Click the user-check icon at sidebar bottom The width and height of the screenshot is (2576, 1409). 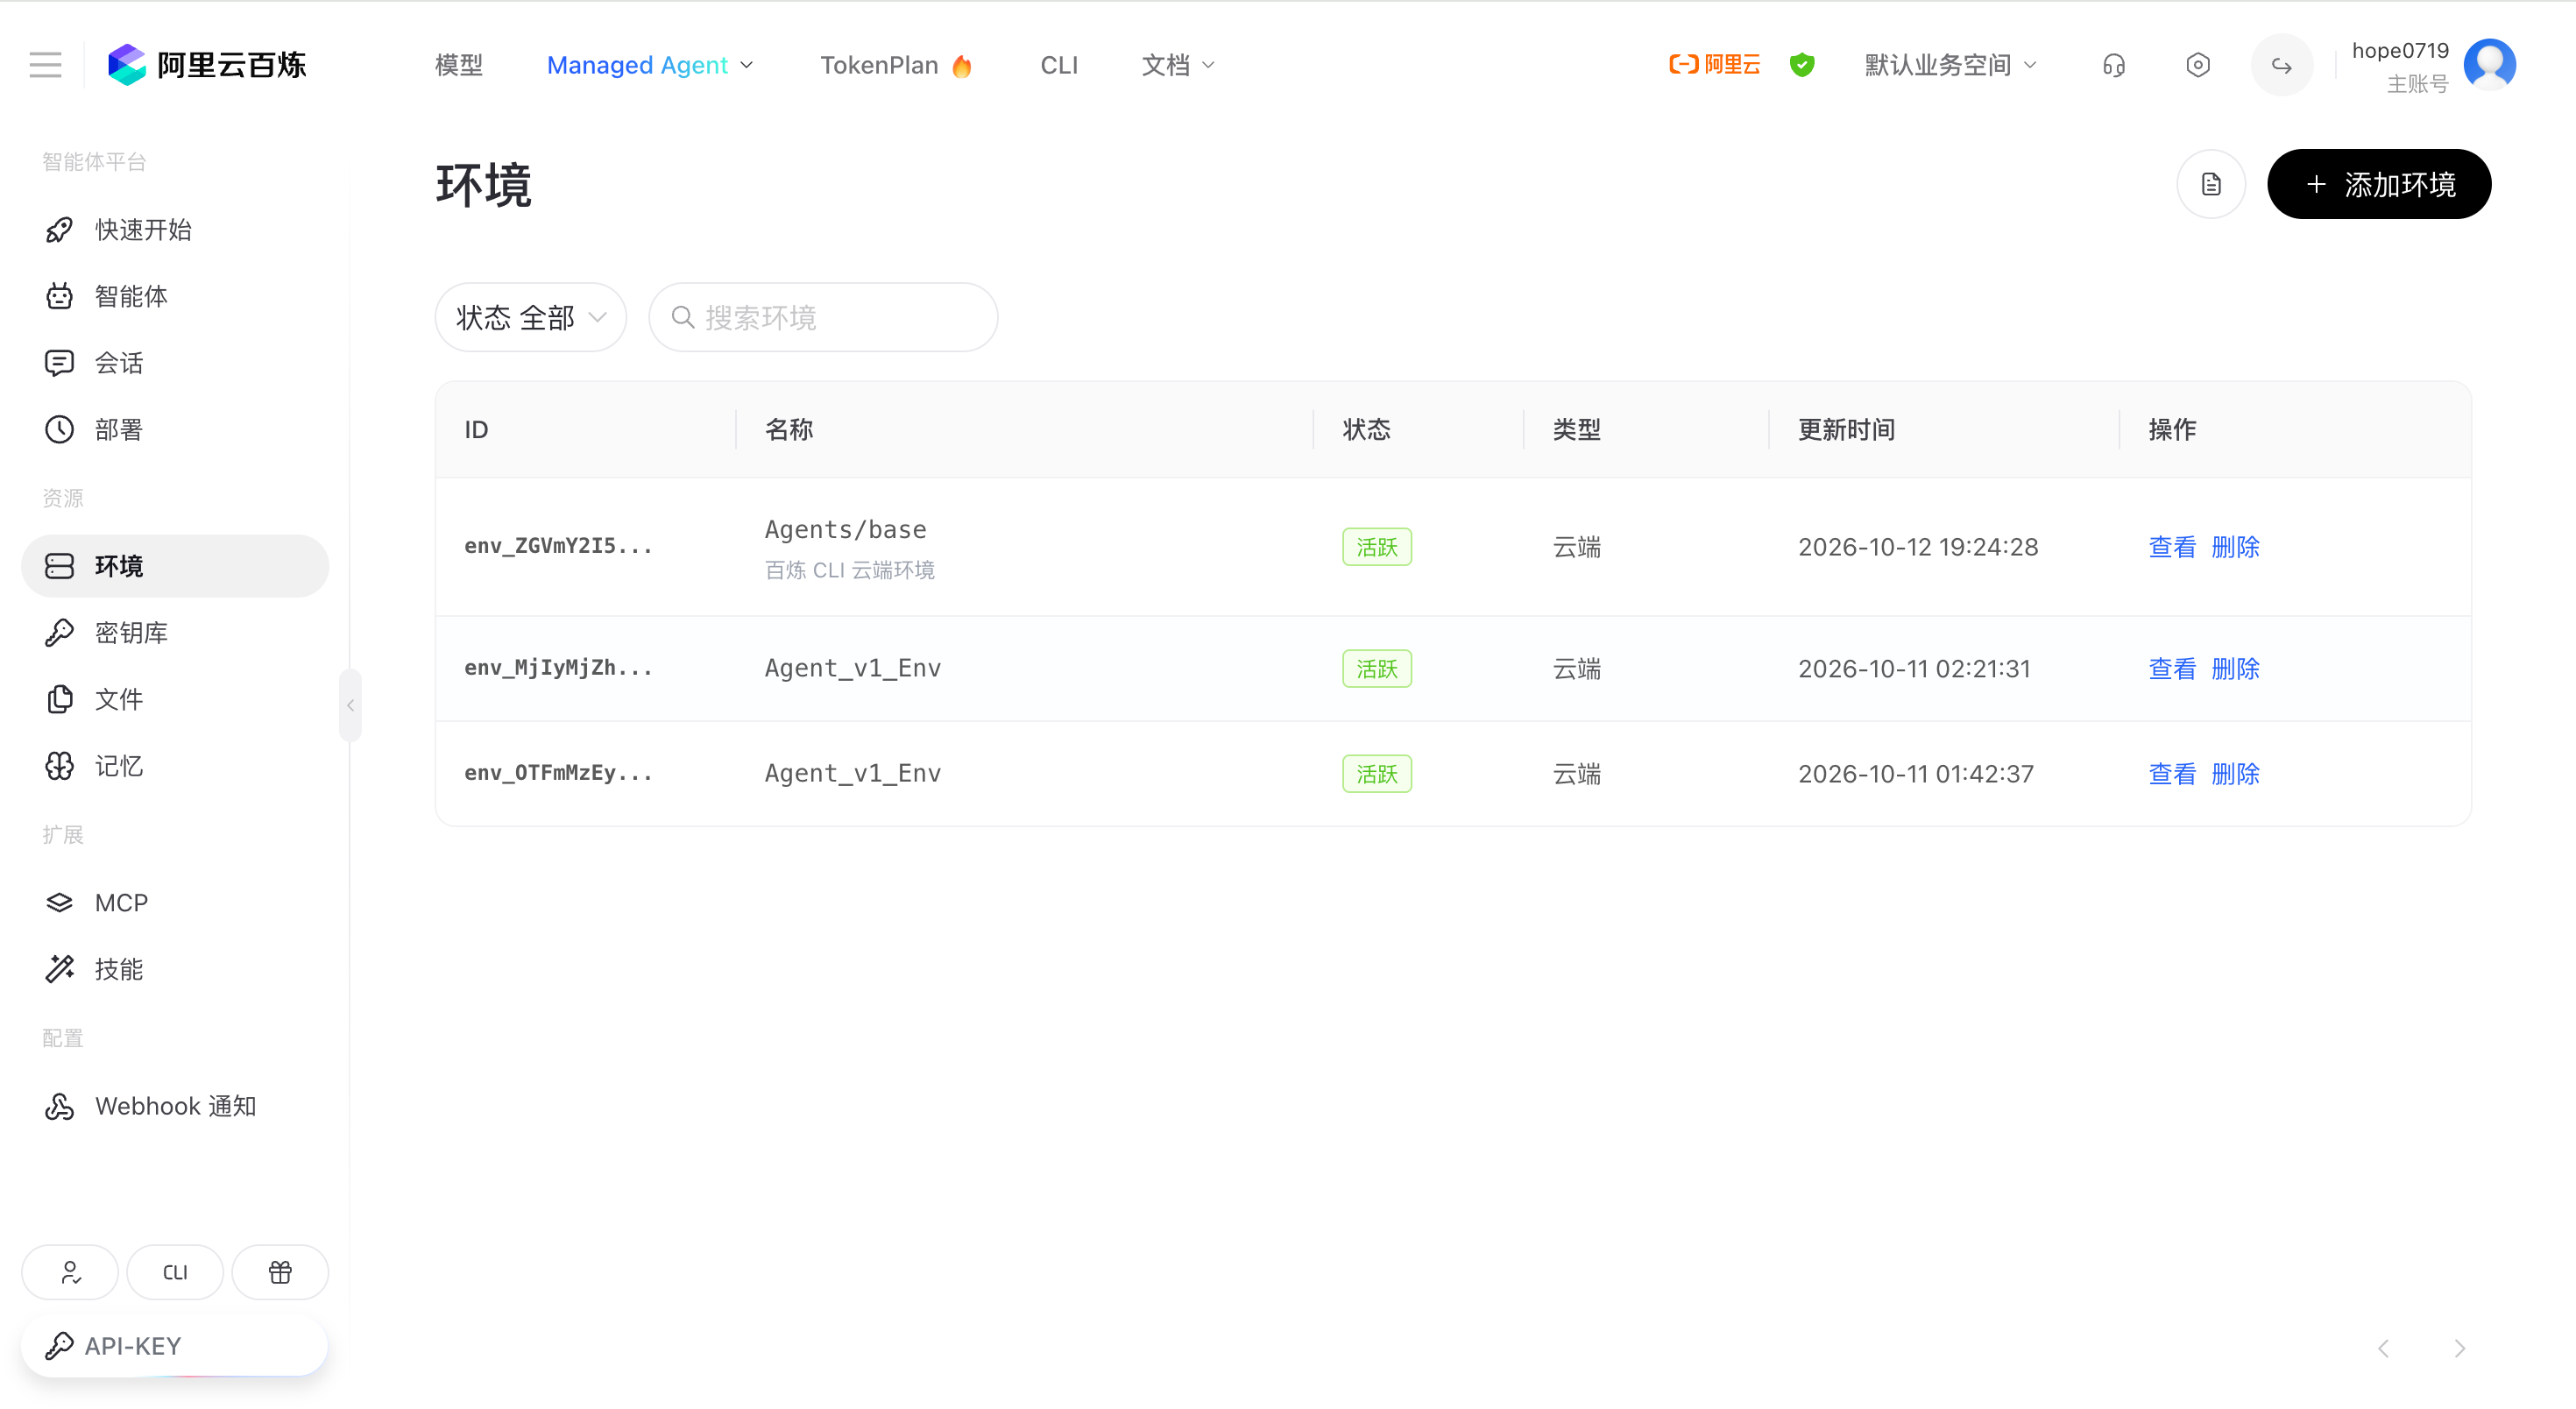coord(70,1272)
